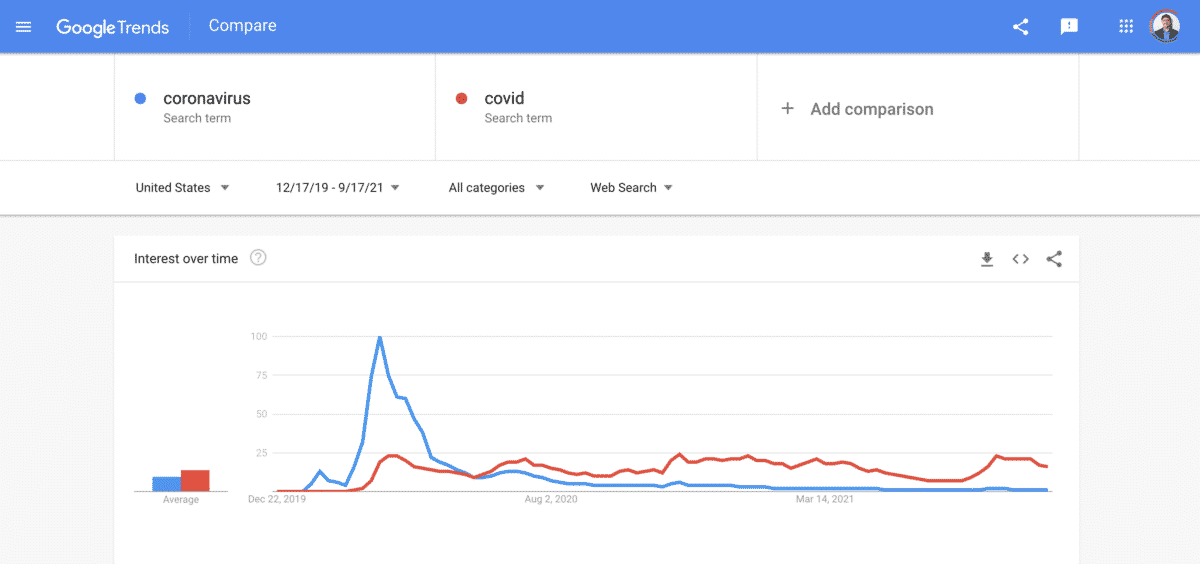Edit the coronavirus search term
The height and width of the screenshot is (564, 1200).
pos(207,99)
